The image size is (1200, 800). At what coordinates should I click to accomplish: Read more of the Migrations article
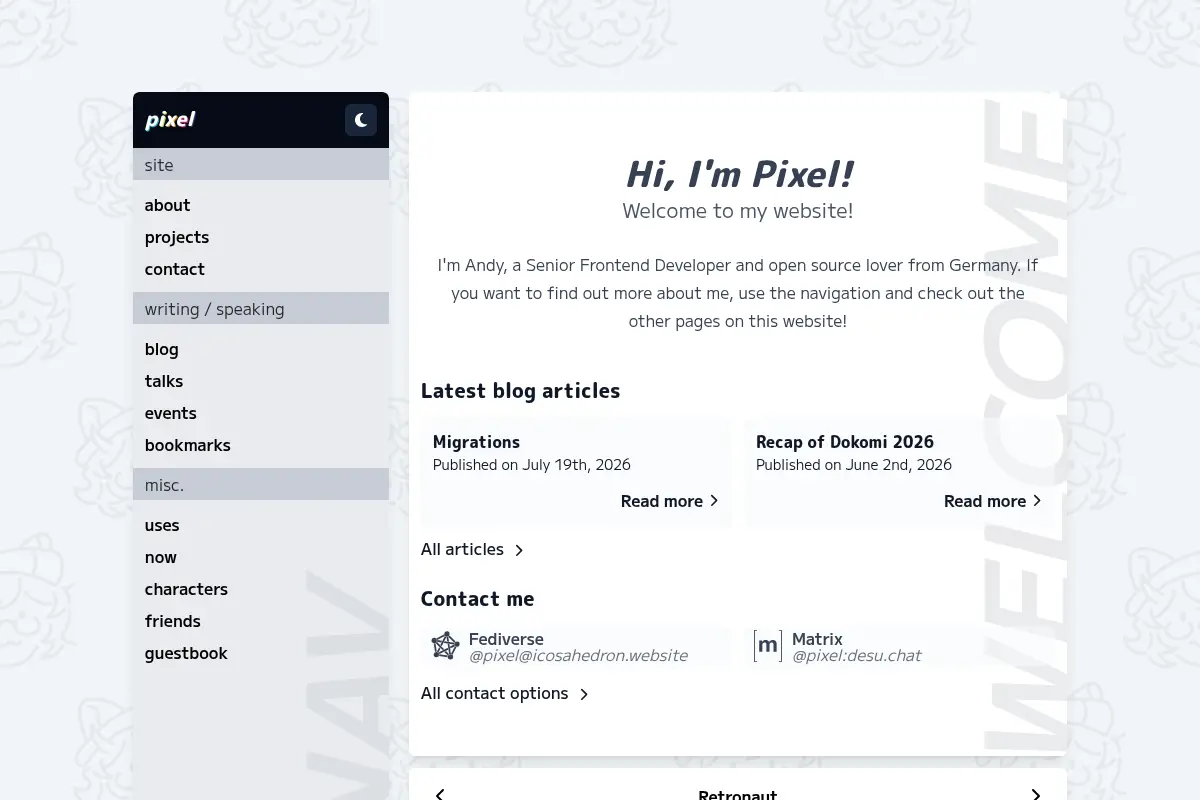[662, 501]
